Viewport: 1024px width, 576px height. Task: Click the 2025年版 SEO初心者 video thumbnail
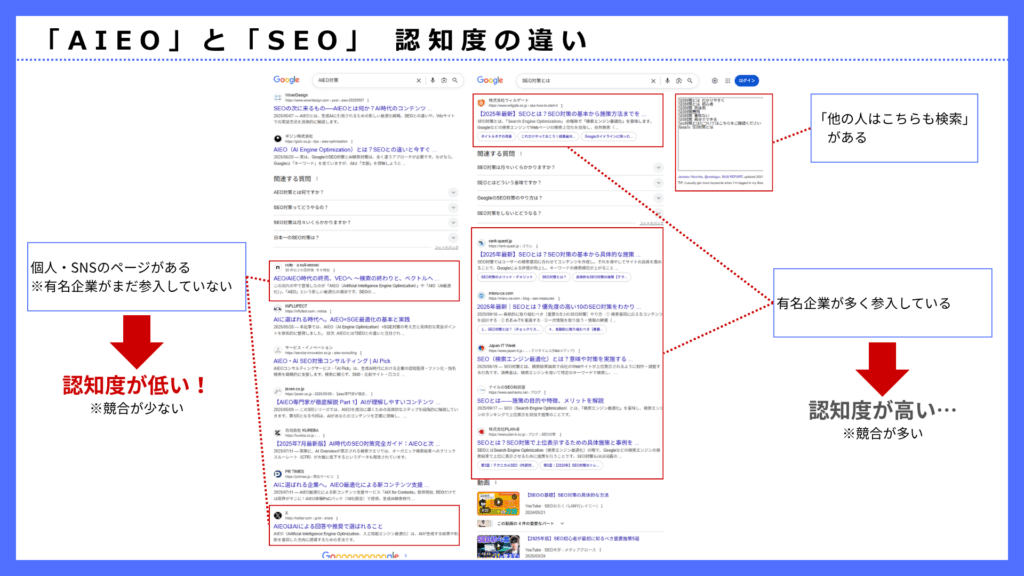498,544
